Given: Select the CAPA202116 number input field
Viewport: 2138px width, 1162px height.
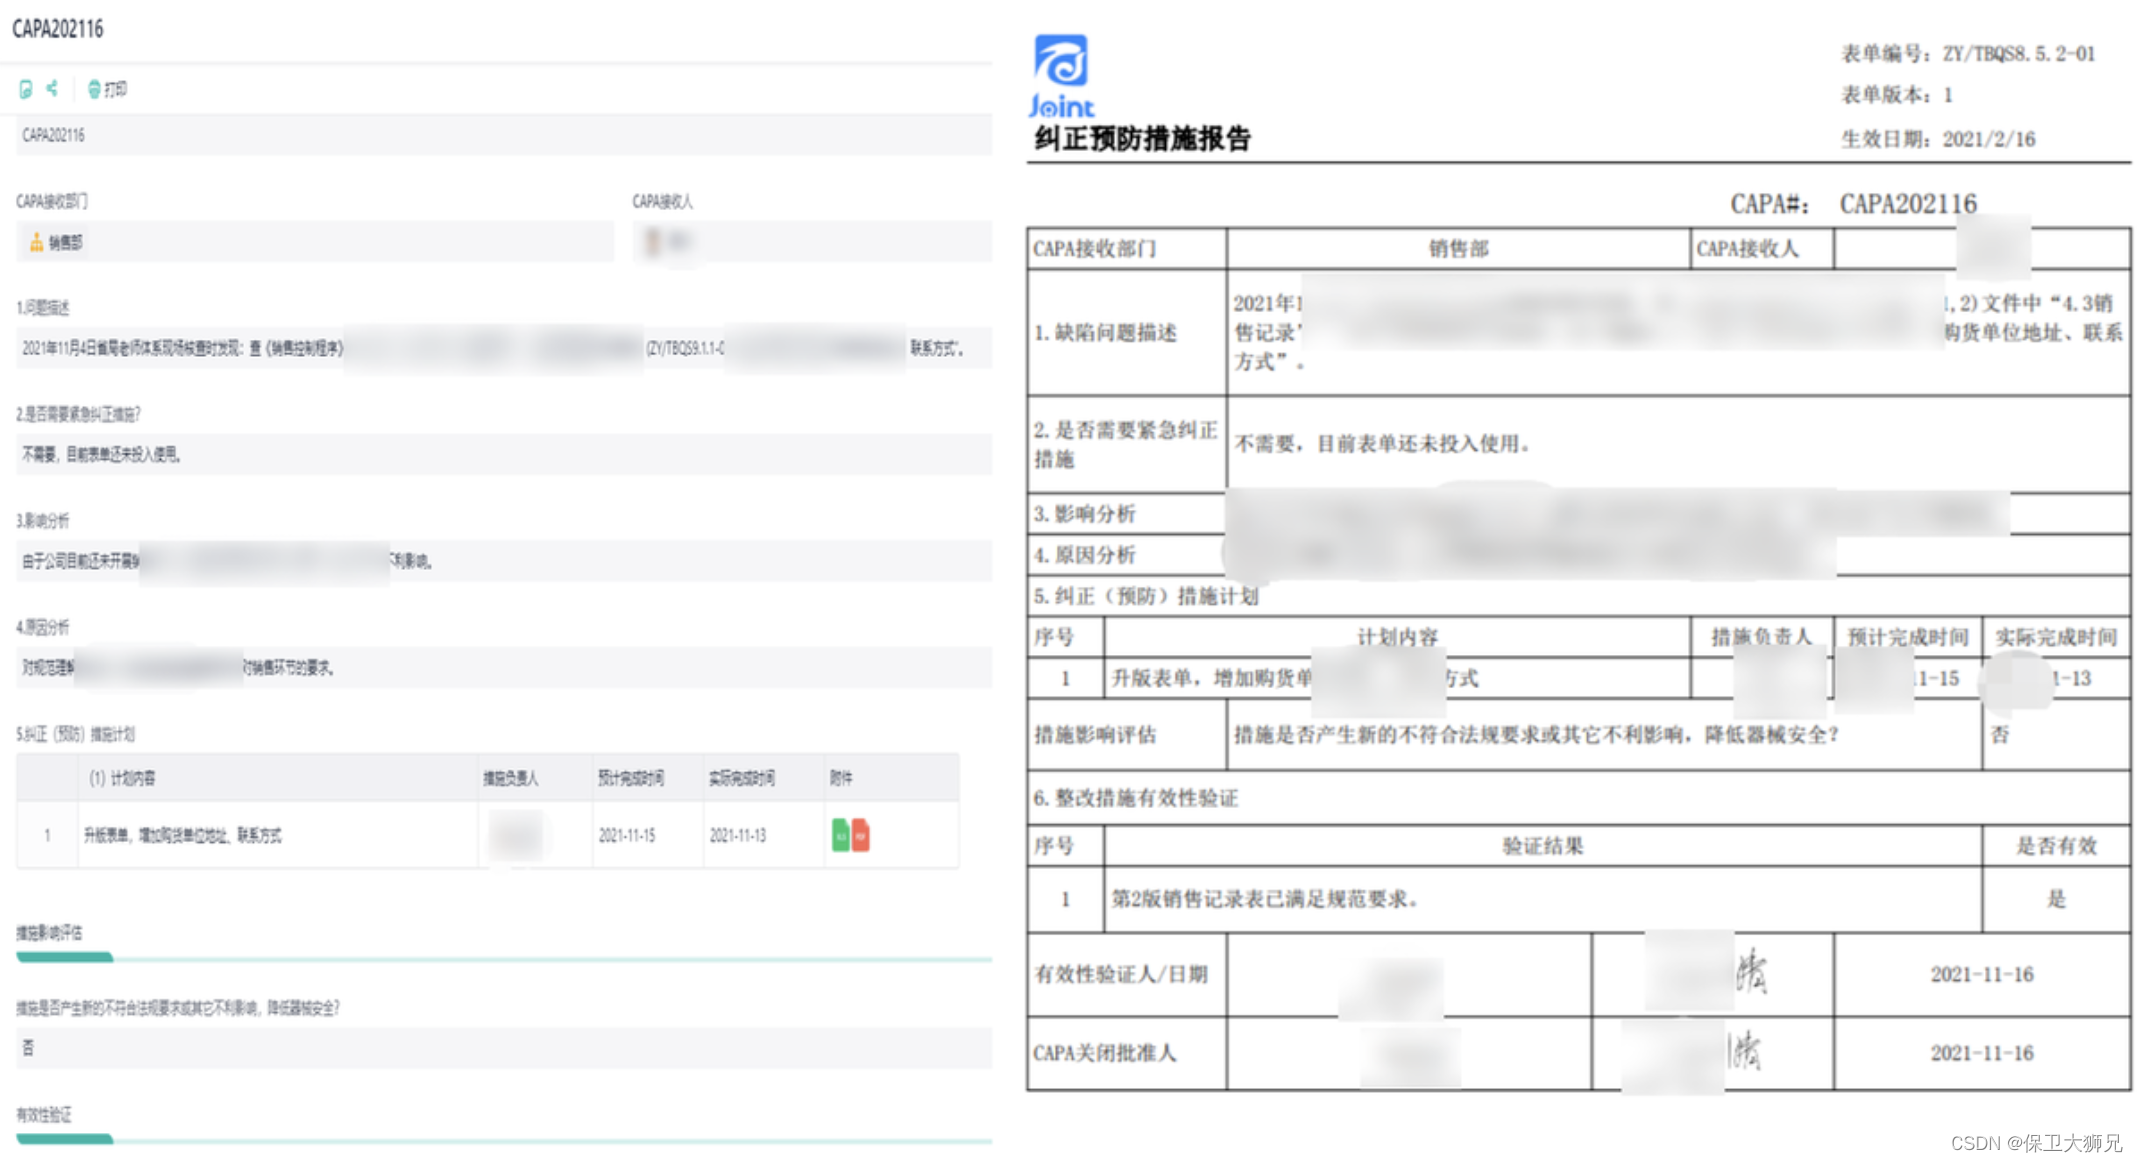Looking at the screenshot, I should point(500,135).
